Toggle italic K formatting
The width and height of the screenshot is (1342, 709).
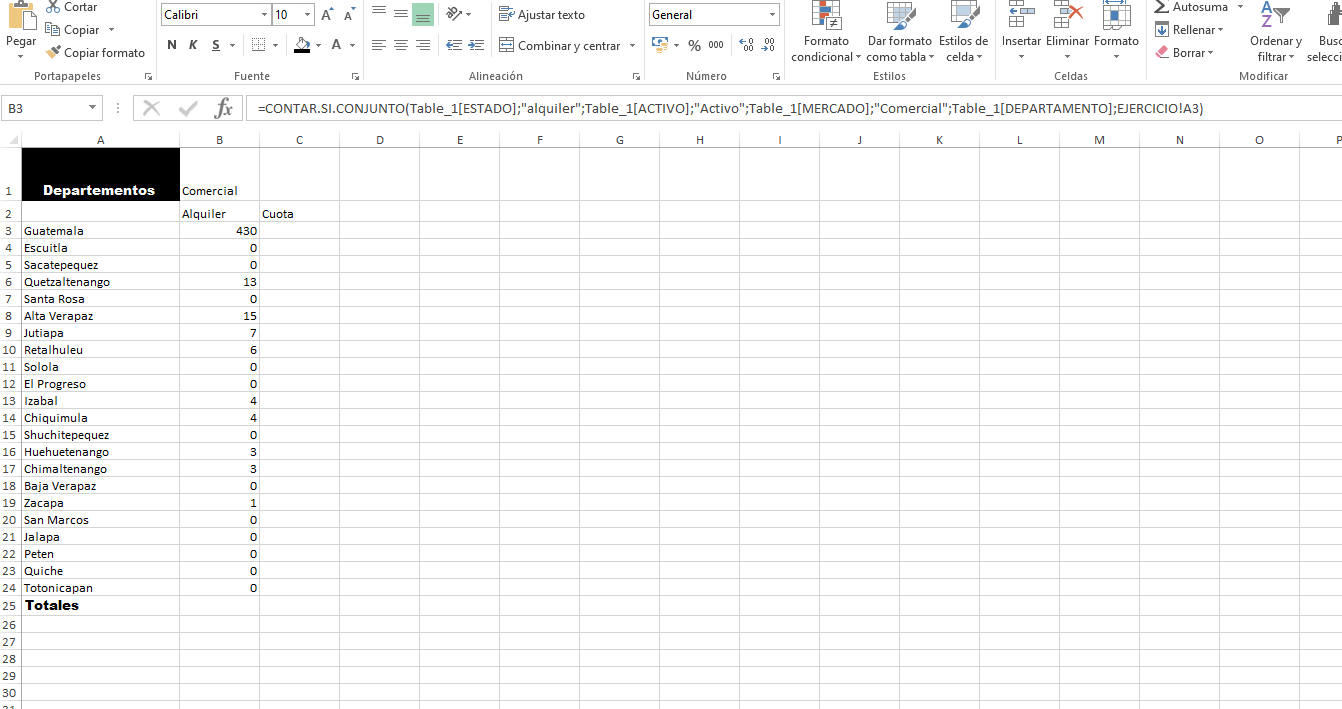193,45
